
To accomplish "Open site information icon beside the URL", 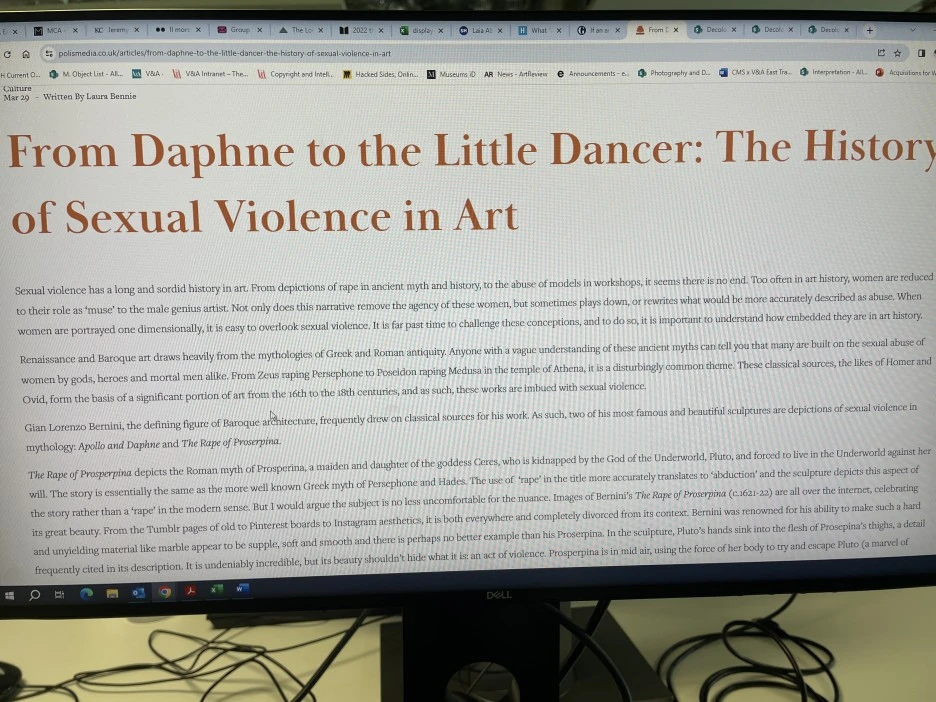I will click(48, 54).
